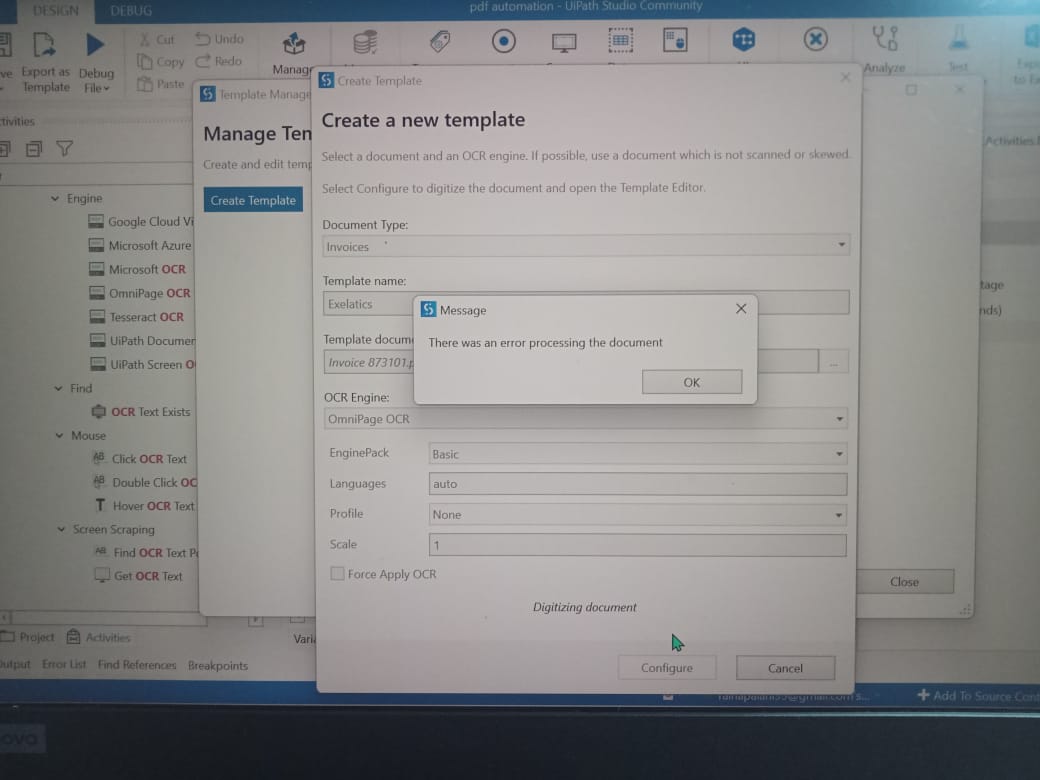Select Find OCR Text Position activity

pos(146,552)
